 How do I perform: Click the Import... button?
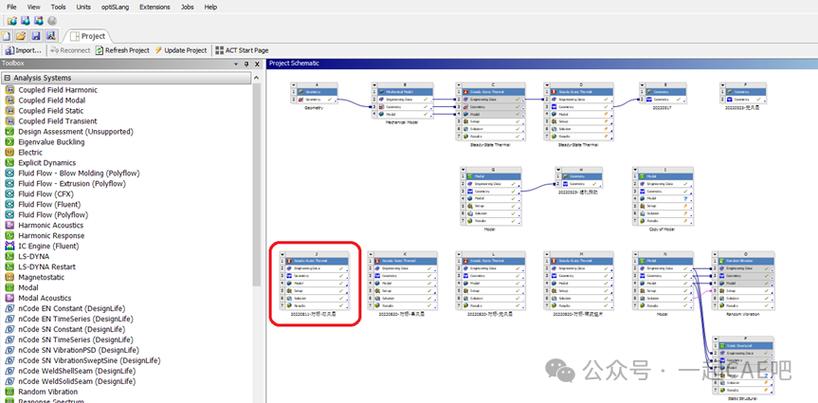click(x=23, y=51)
